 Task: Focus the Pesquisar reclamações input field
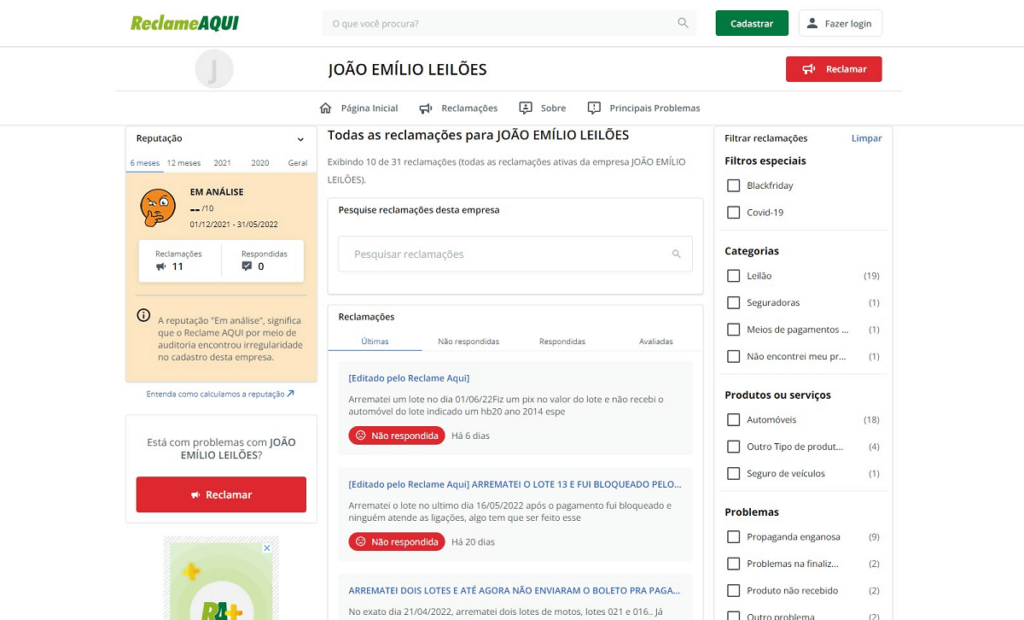pyautogui.click(x=505, y=254)
